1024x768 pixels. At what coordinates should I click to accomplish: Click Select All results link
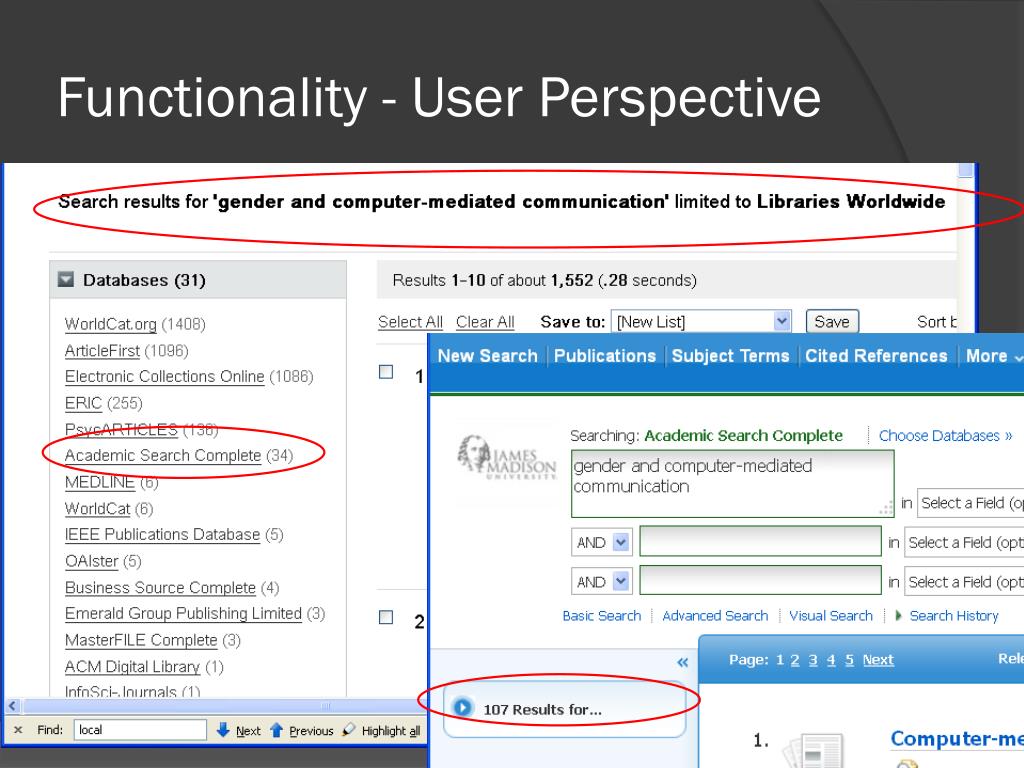coord(410,322)
